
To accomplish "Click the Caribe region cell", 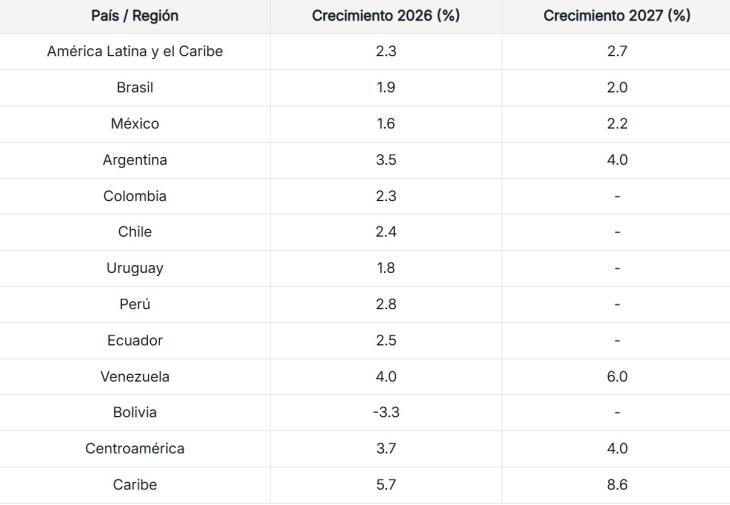I will click(135, 485).
